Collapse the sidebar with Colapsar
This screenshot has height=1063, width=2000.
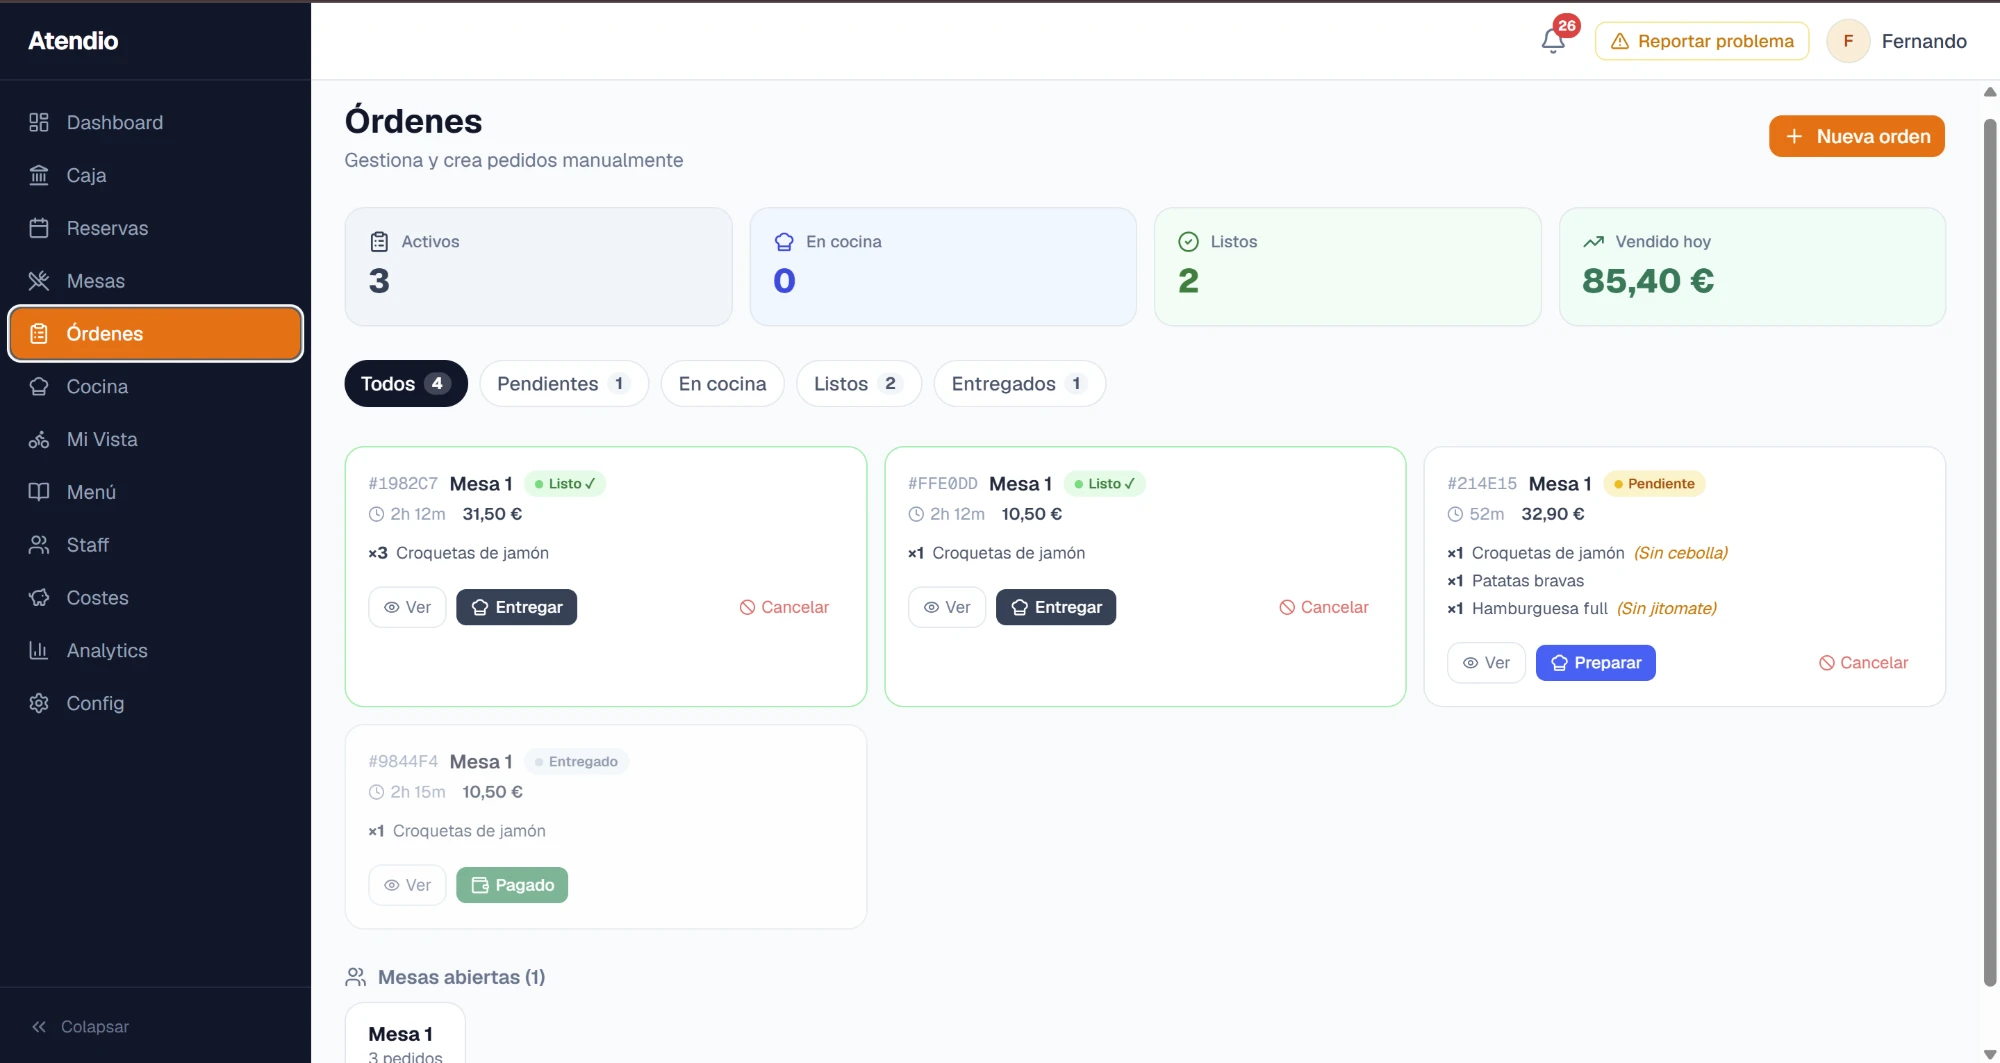pyautogui.click(x=80, y=1027)
